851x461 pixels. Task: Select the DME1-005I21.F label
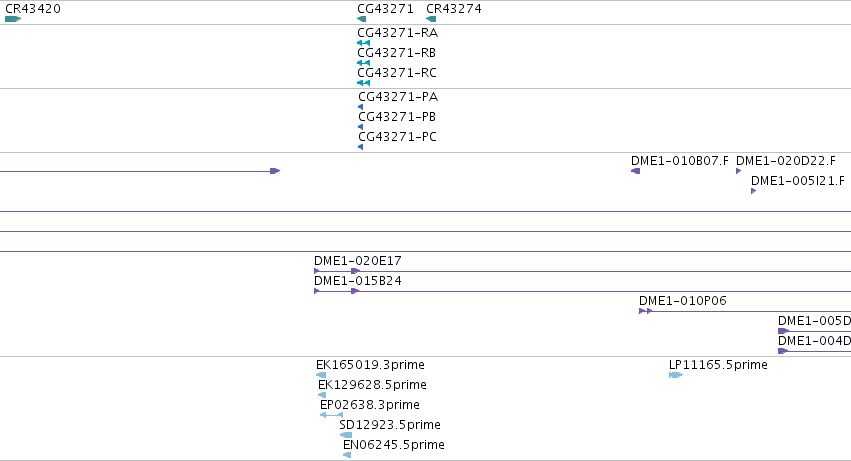tap(798, 181)
